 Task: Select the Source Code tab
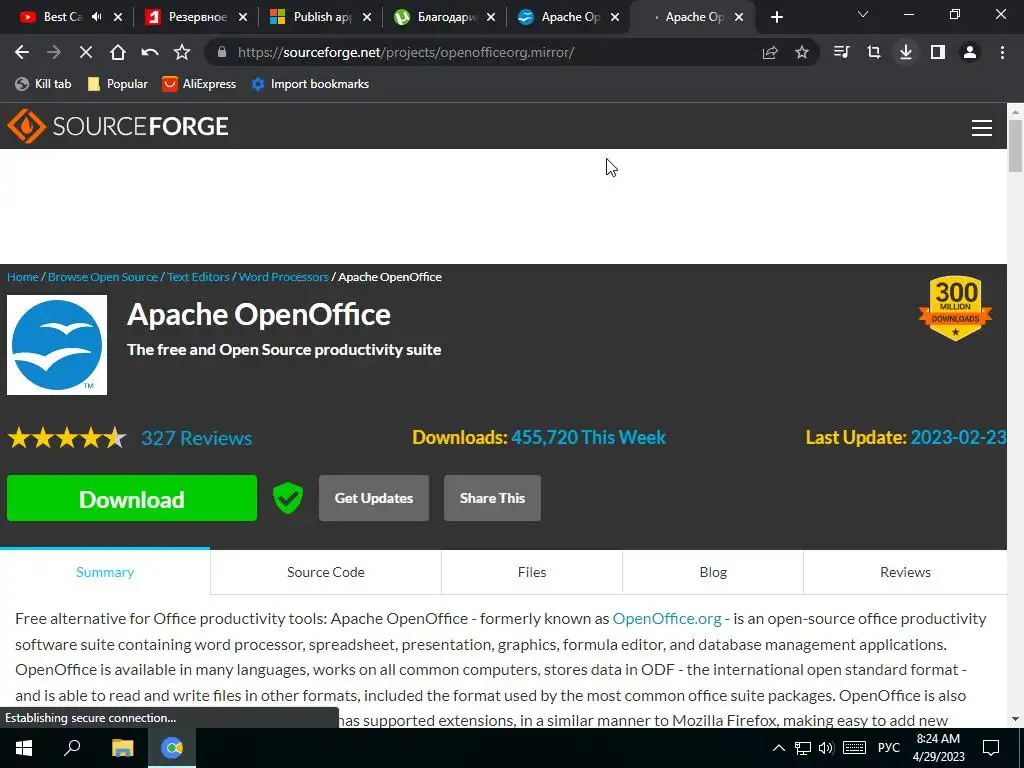(x=326, y=572)
